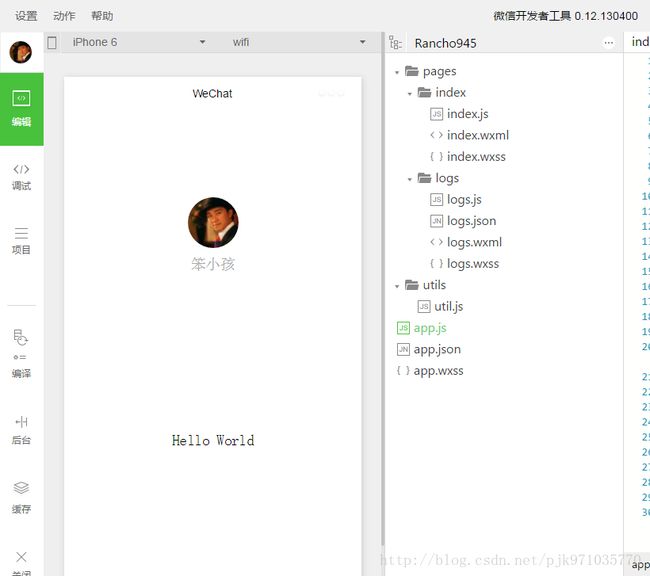This screenshot has height=576, width=650.
Task: Click the braces icon beside app.wxss
Action: point(403,370)
